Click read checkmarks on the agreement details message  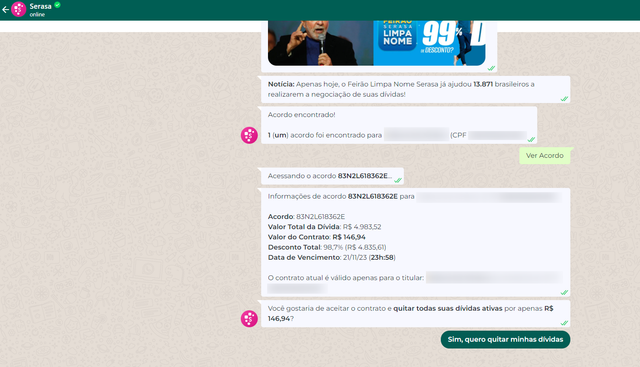564,292
